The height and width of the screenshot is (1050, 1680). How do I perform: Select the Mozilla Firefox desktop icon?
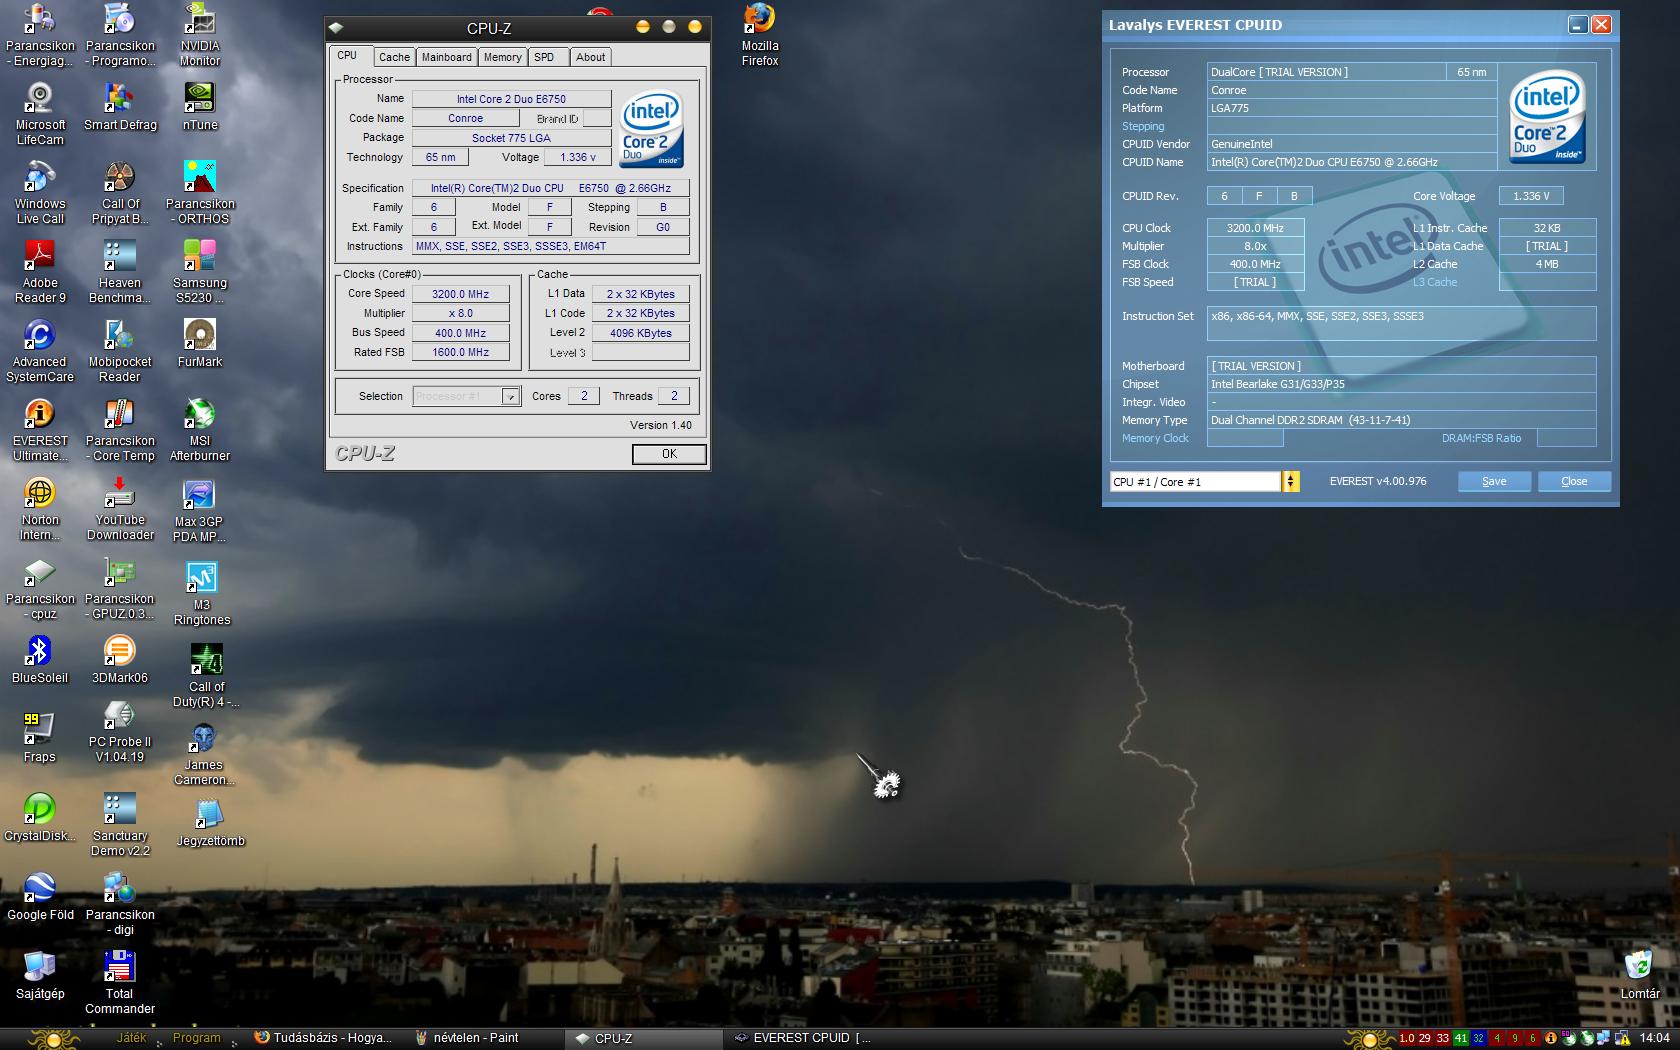tap(760, 35)
